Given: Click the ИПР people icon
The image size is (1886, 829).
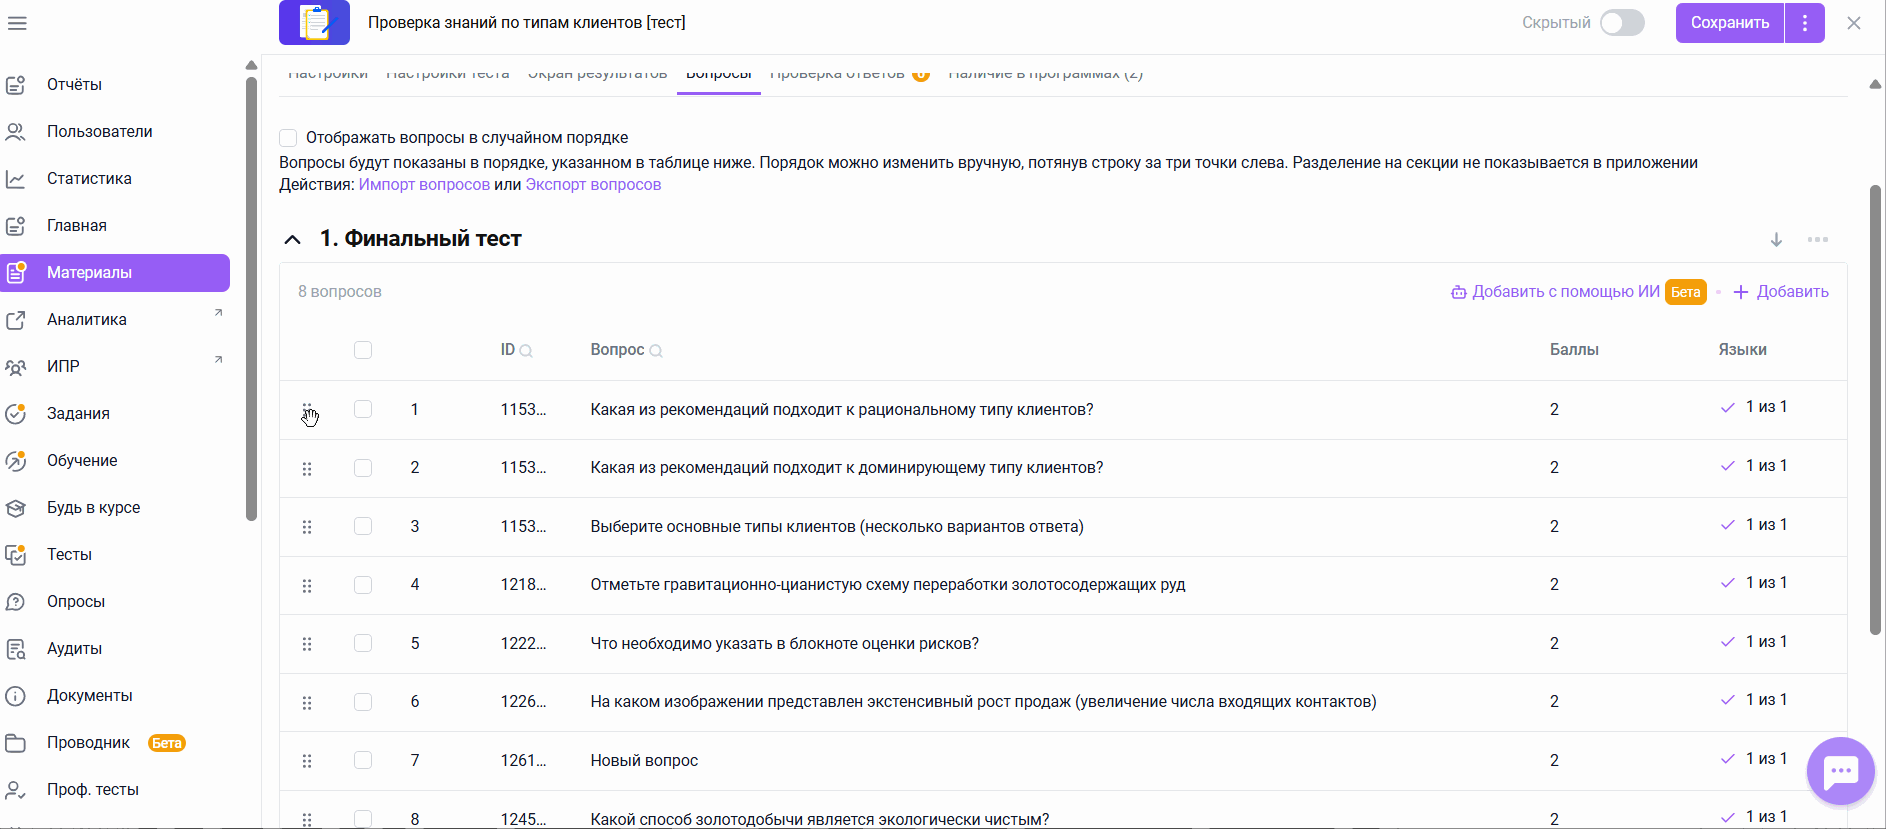Looking at the screenshot, I should 16,367.
